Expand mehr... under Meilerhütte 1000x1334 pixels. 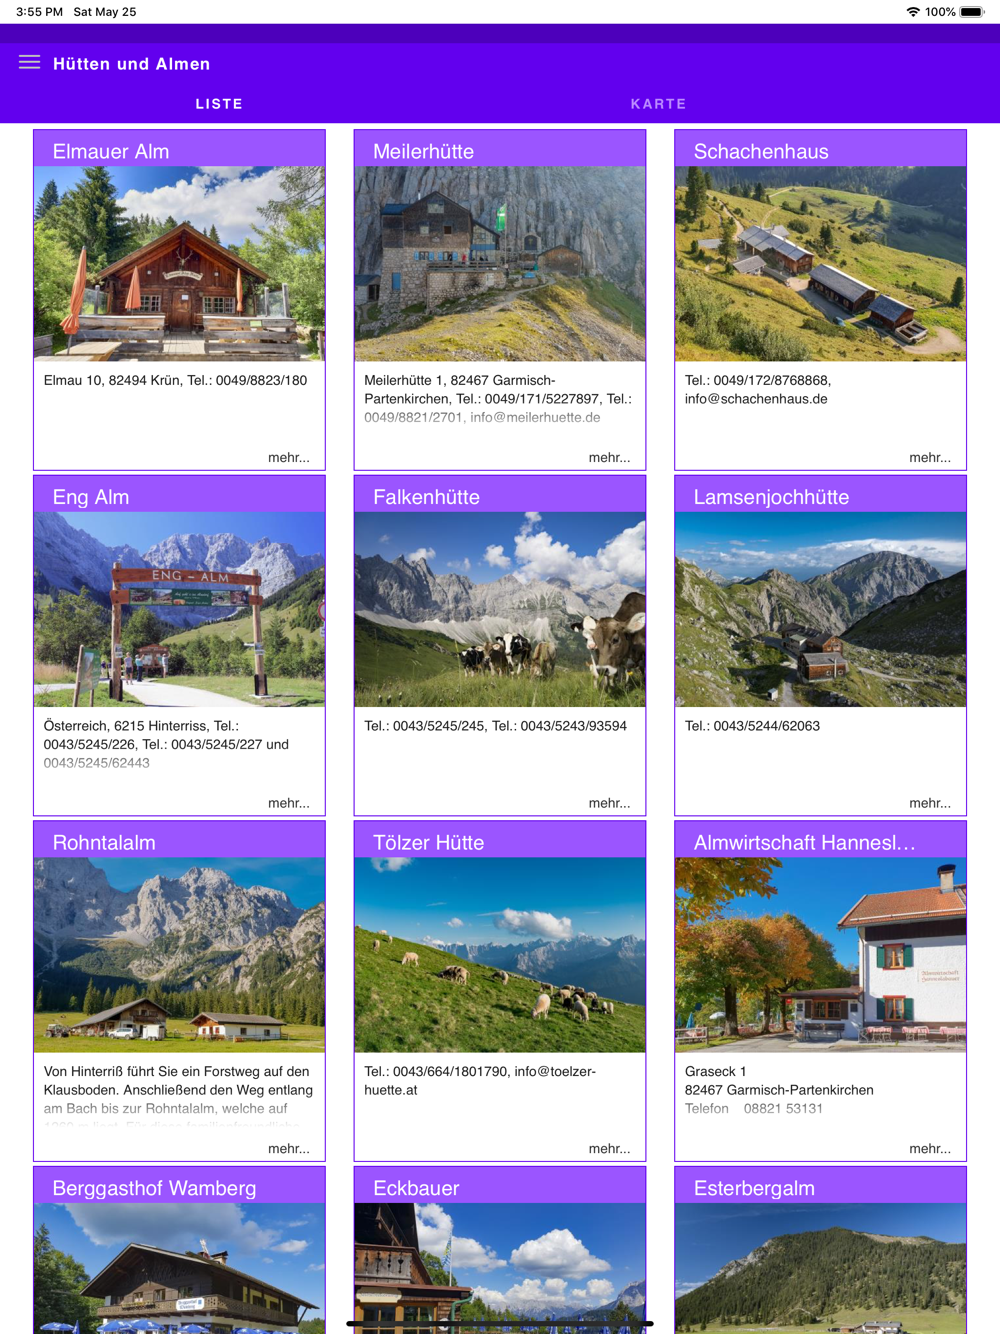609,457
